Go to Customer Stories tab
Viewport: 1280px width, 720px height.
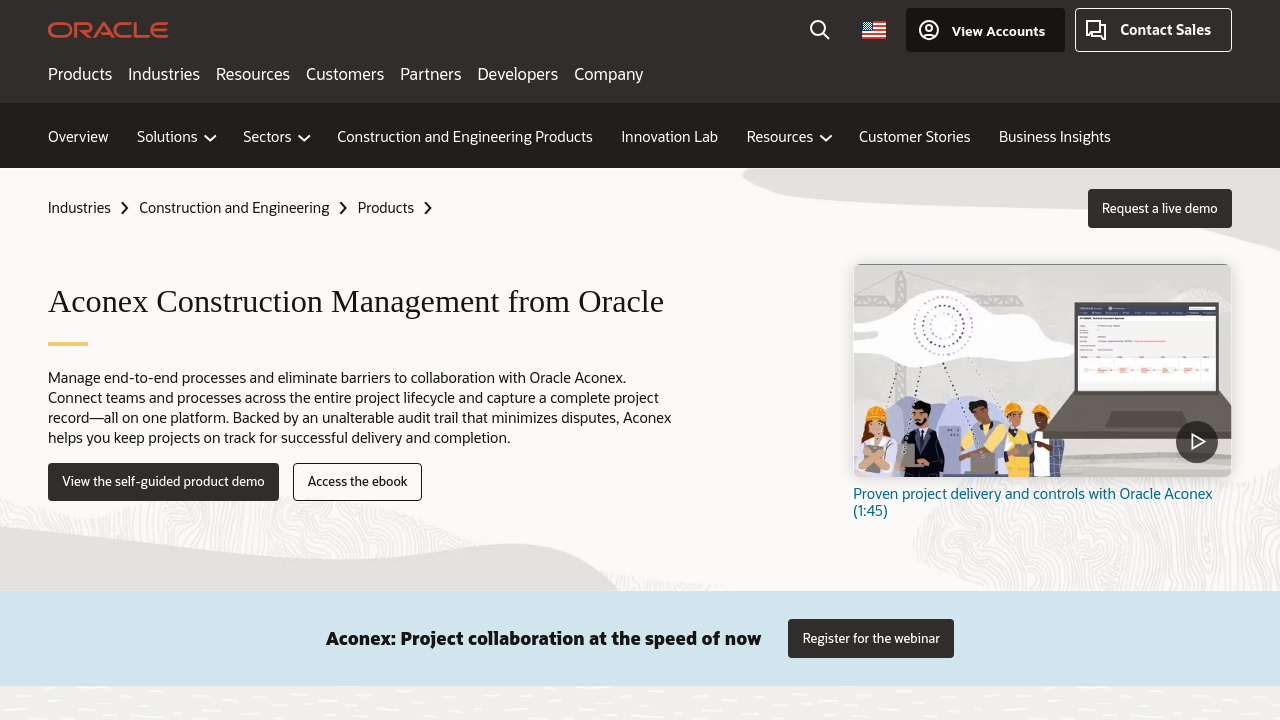[914, 137]
